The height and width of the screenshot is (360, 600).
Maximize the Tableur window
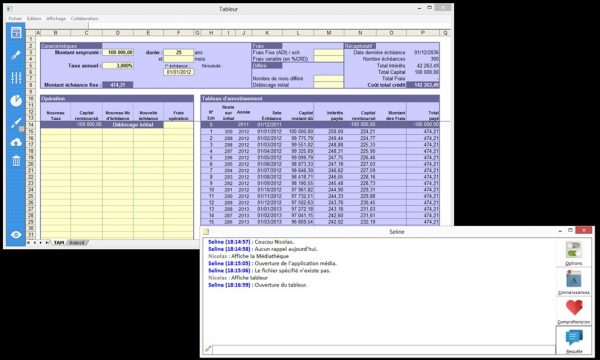pyautogui.click(x=429, y=8)
